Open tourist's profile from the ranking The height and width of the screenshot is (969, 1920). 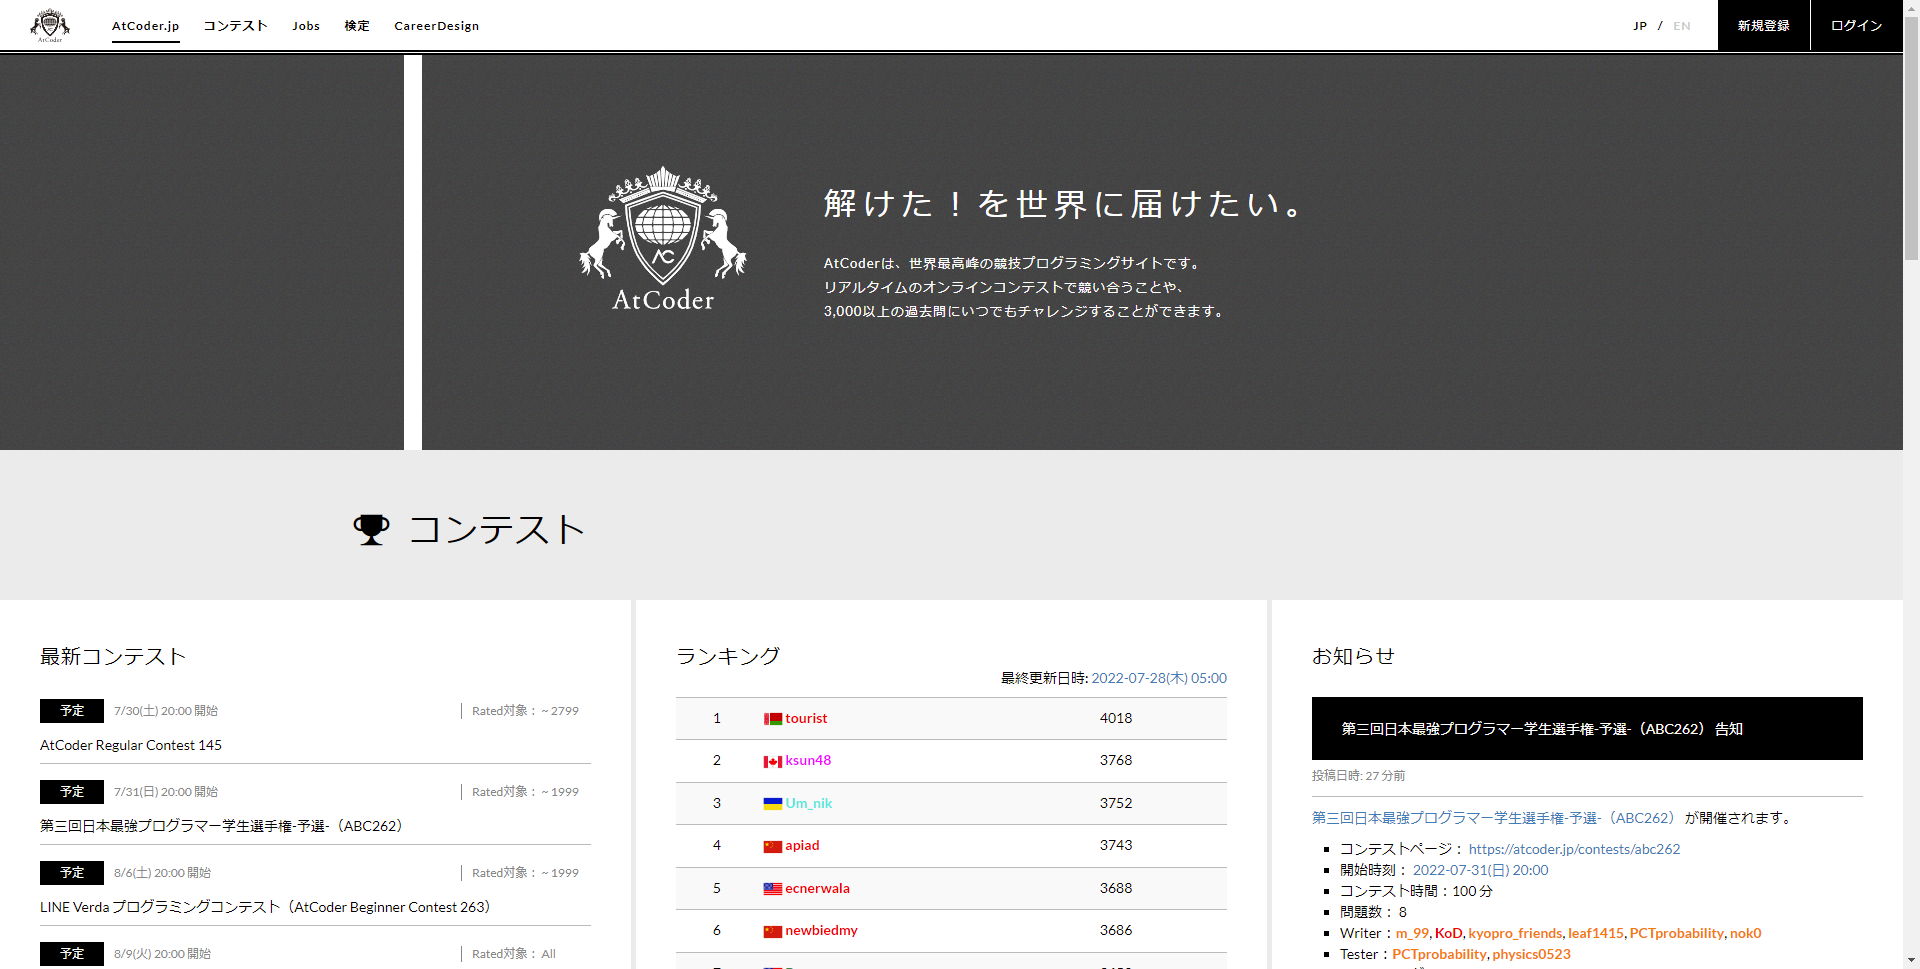click(x=806, y=718)
